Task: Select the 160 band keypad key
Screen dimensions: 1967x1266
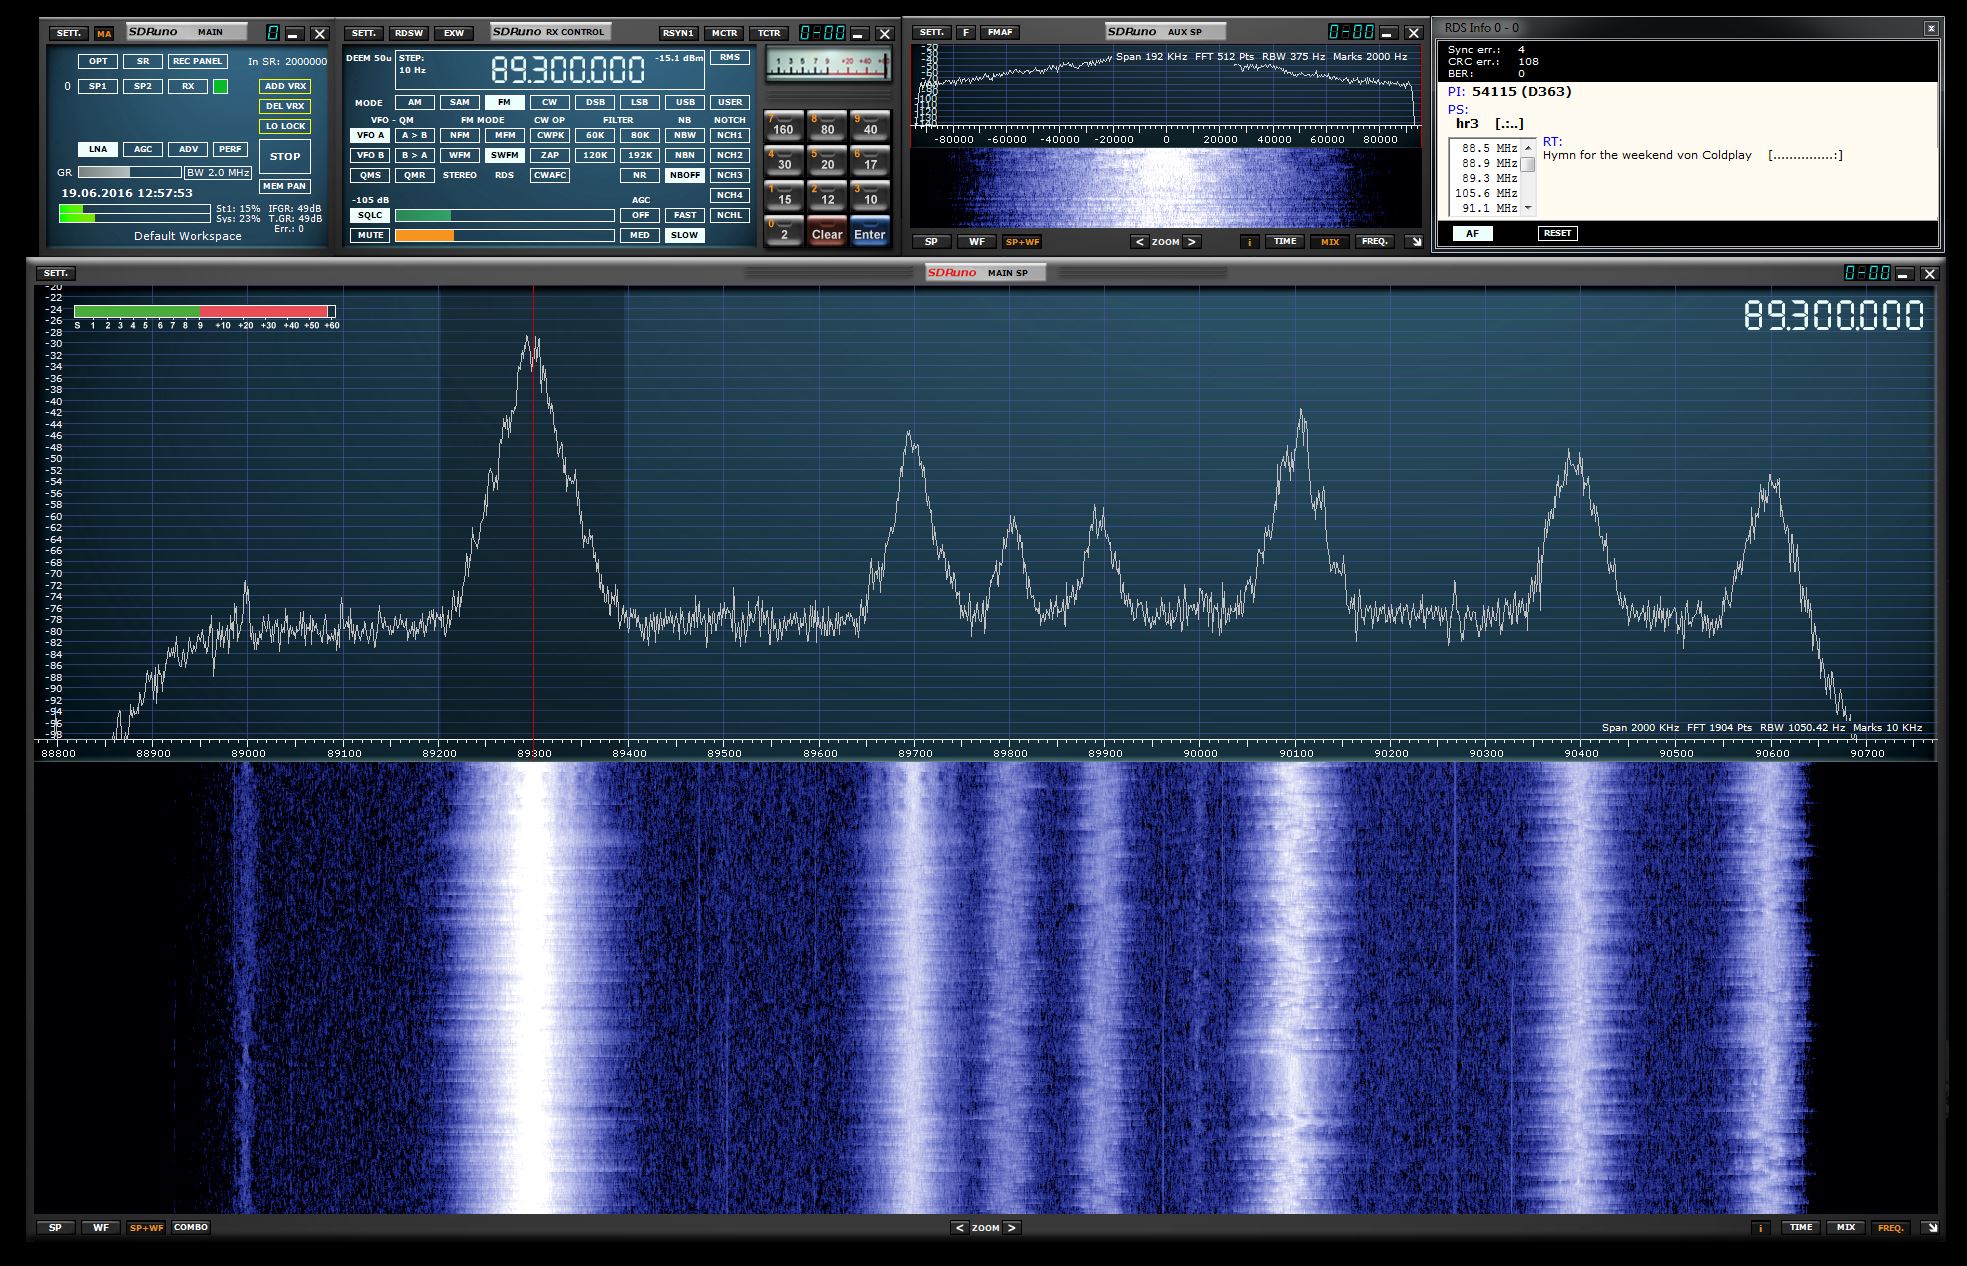Action: pyautogui.click(x=783, y=125)
